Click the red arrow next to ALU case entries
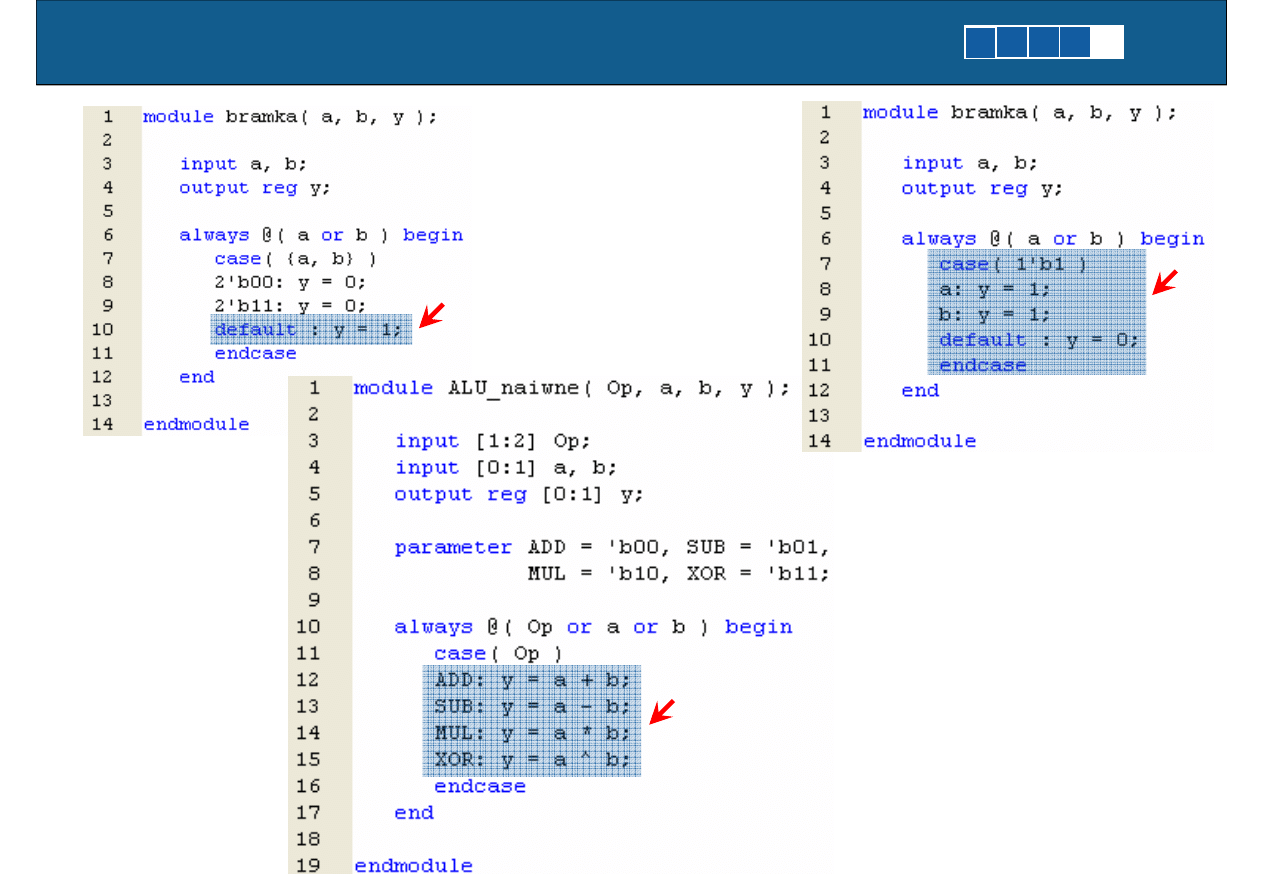Screen dimensions: 1263x893 pos(661,711)
